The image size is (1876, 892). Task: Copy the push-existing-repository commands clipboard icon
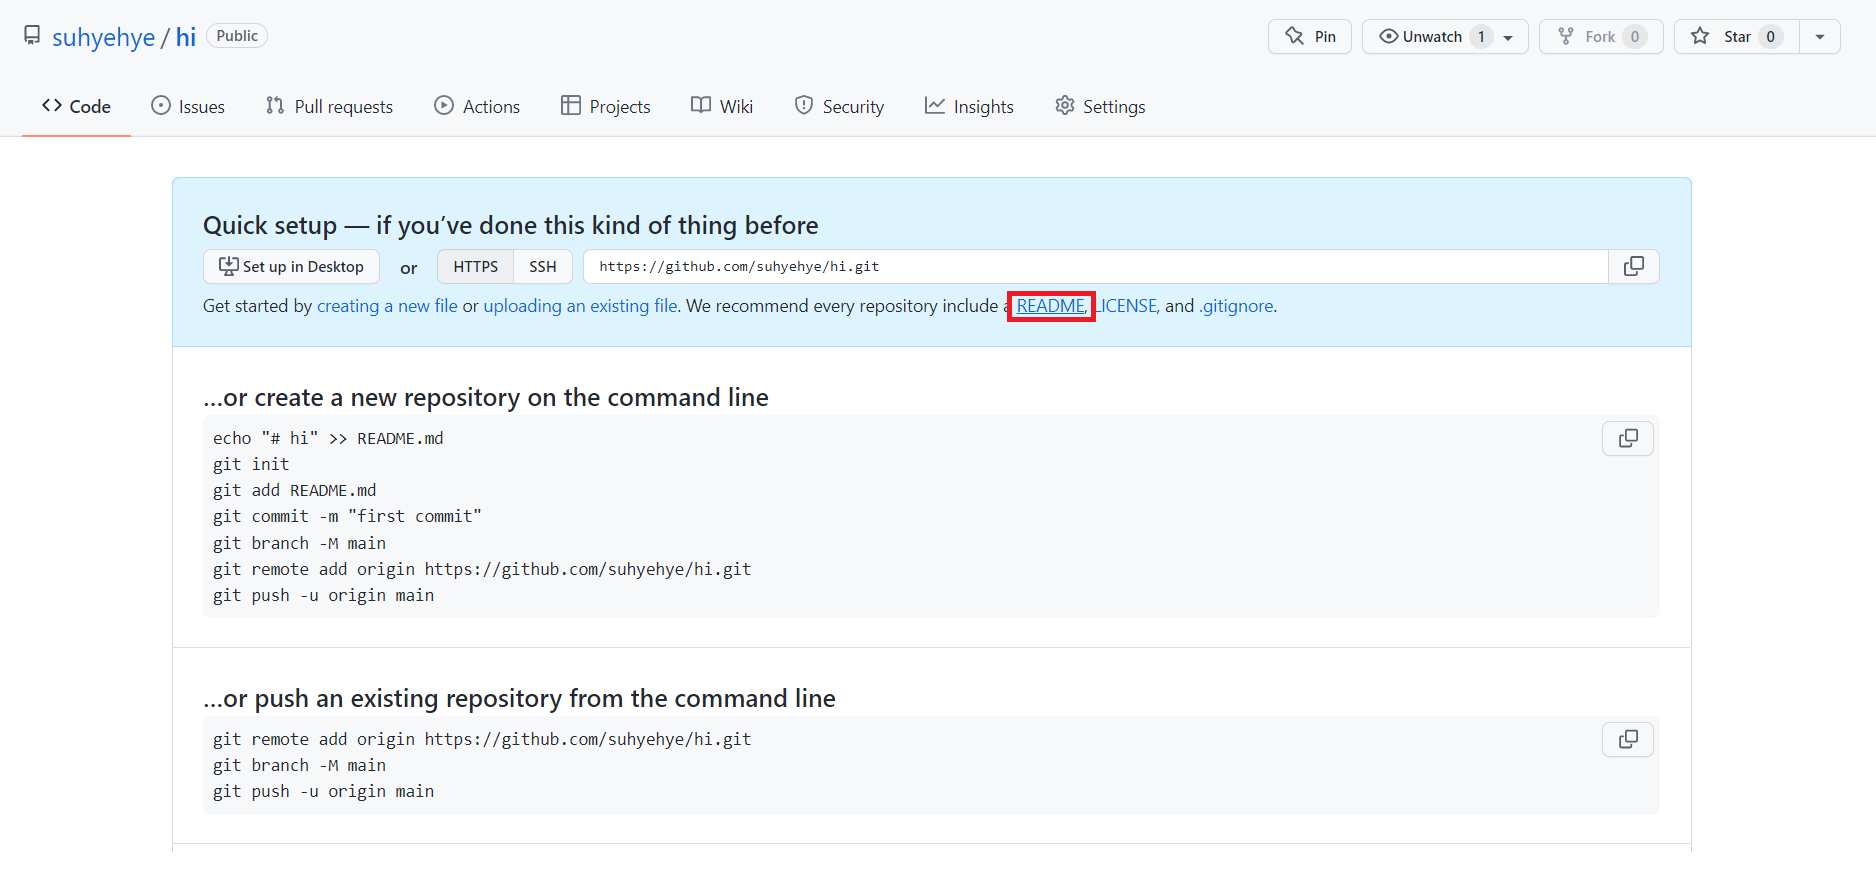tap(1628, 740)
